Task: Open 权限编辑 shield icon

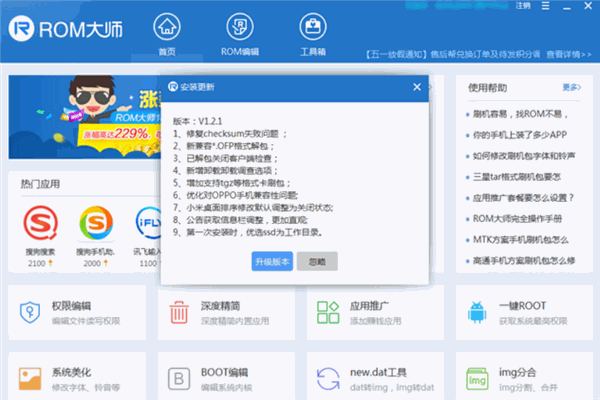Action: point(30,312)
